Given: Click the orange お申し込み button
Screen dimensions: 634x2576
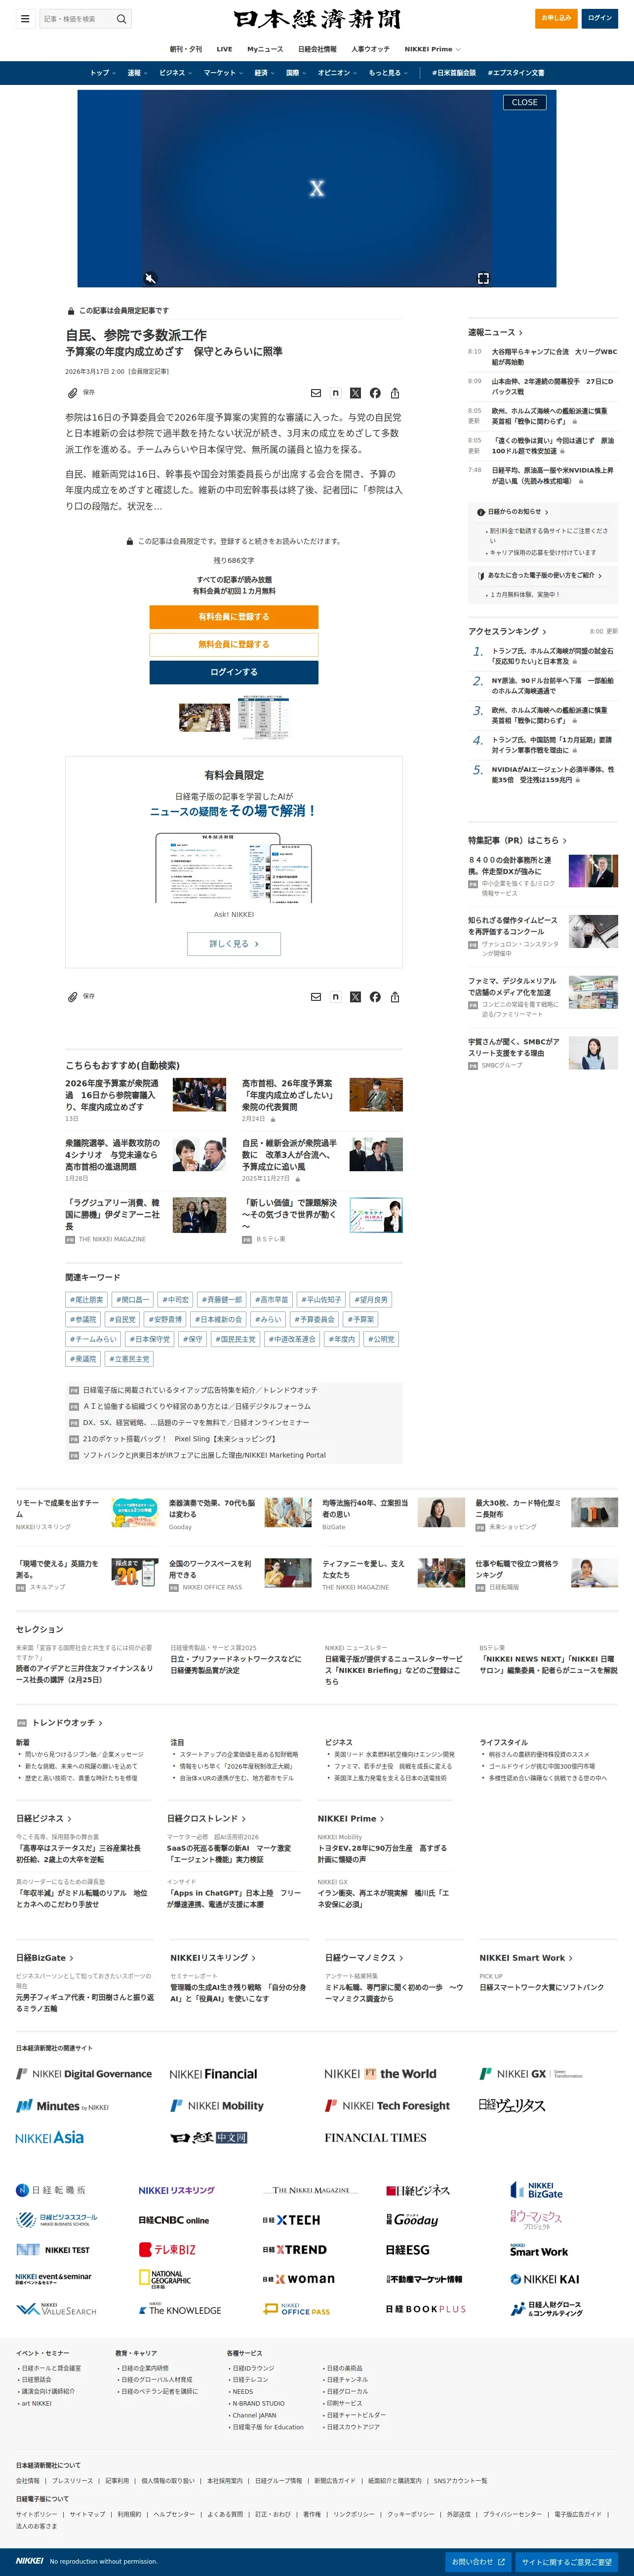Looking at the screenshot, I should point(557,18).
